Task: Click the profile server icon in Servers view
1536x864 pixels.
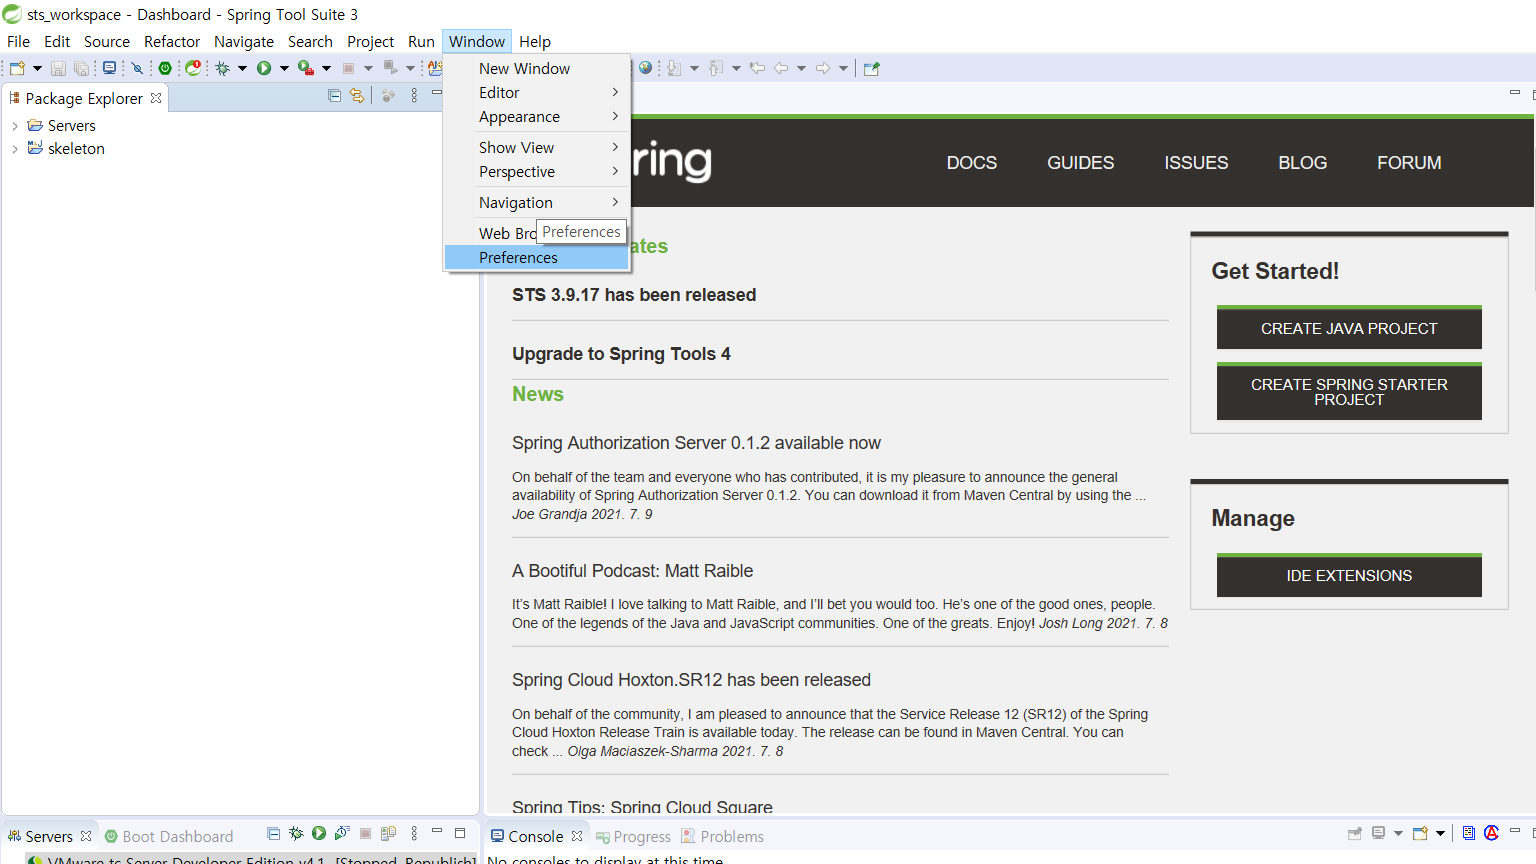Action: 342,833
